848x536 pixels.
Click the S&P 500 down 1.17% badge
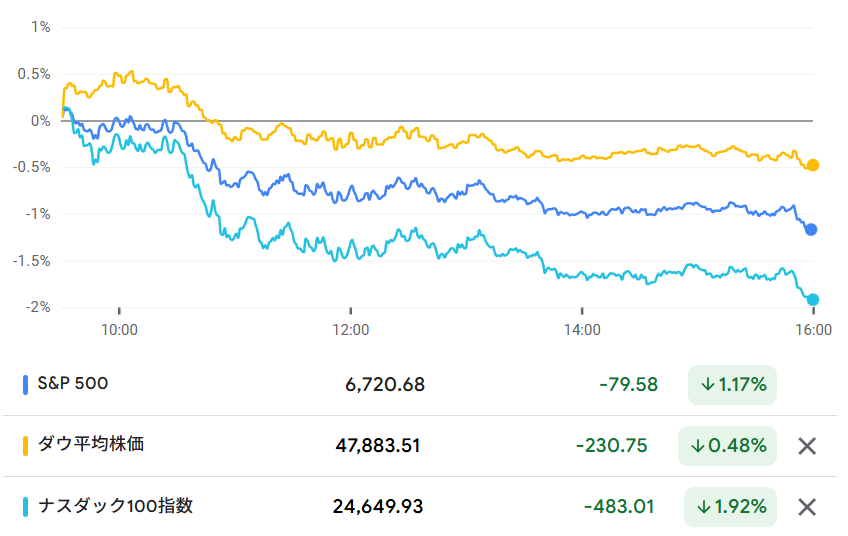pyautogui.click(x=732, y=385)
